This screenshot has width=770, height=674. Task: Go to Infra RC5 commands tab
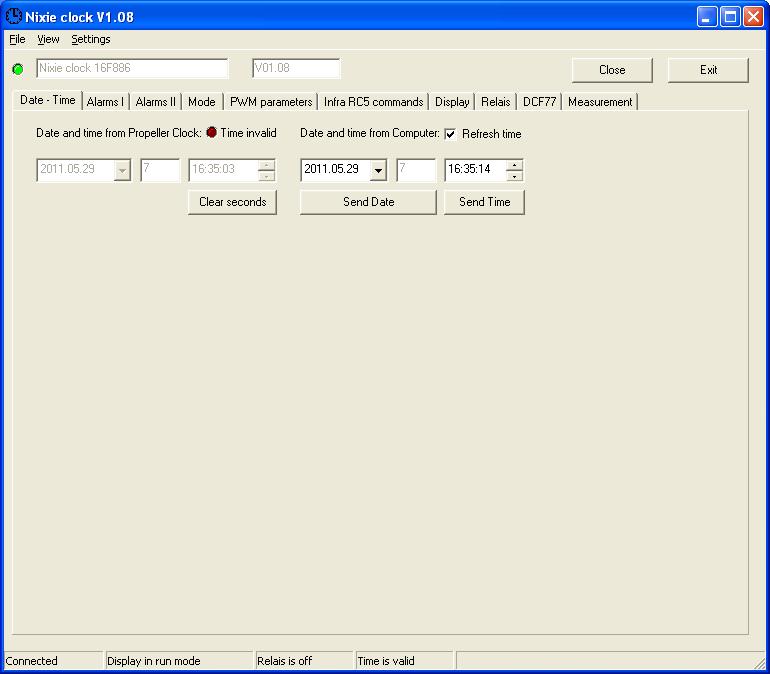tap(373, 102)
